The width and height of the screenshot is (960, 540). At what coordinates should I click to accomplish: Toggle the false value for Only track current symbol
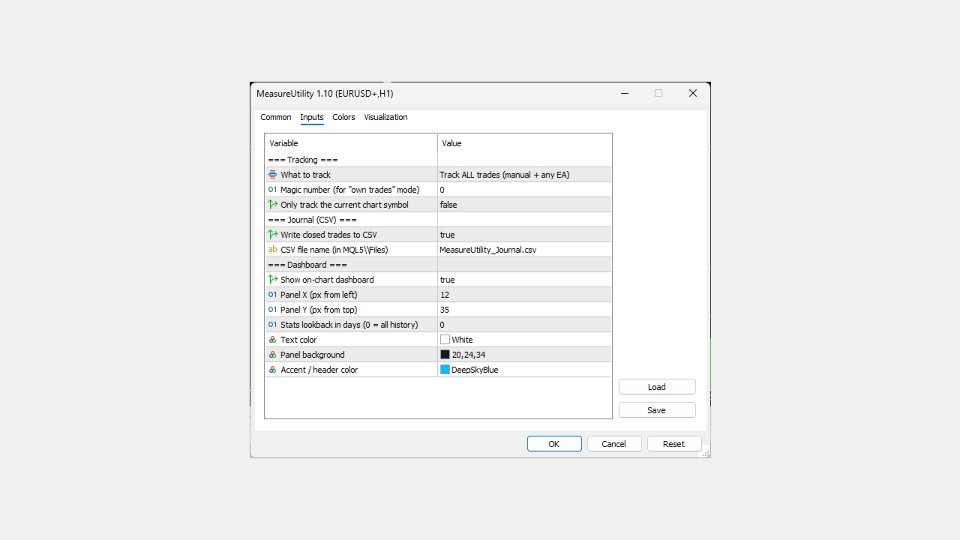pyautogui.click(x=524, y=204)
